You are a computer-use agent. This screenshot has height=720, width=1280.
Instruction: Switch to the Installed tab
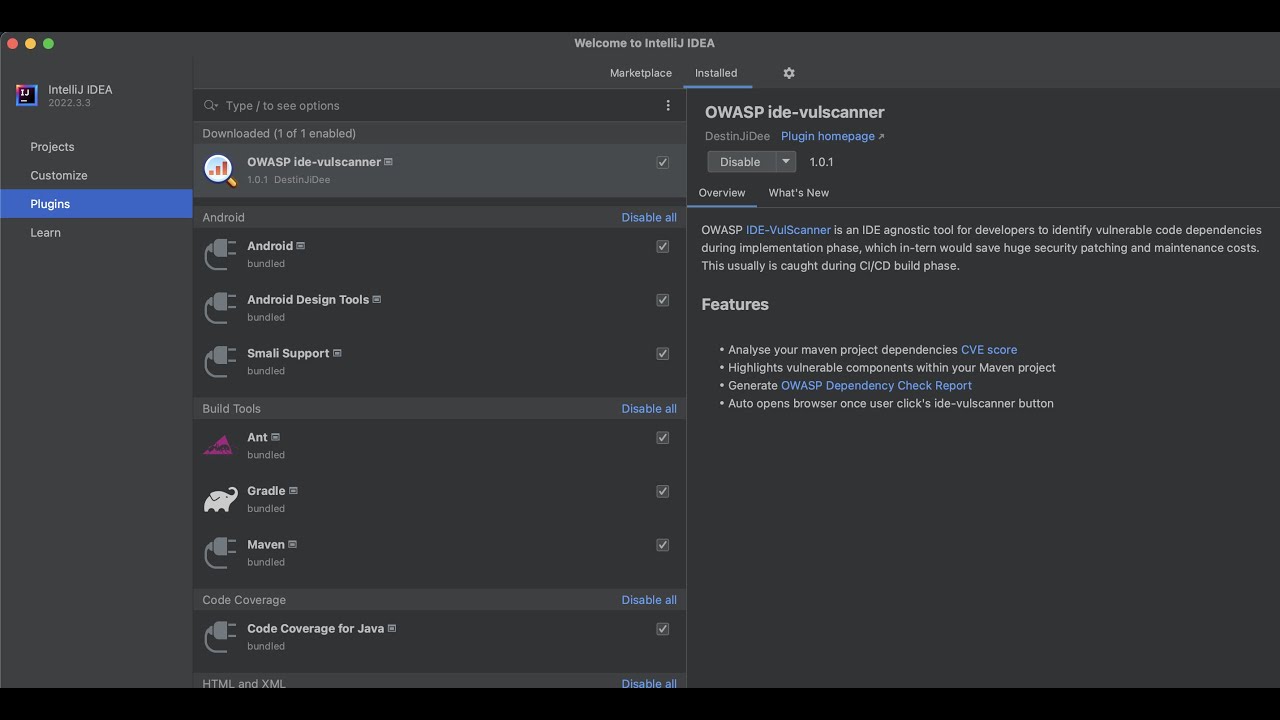716,73
